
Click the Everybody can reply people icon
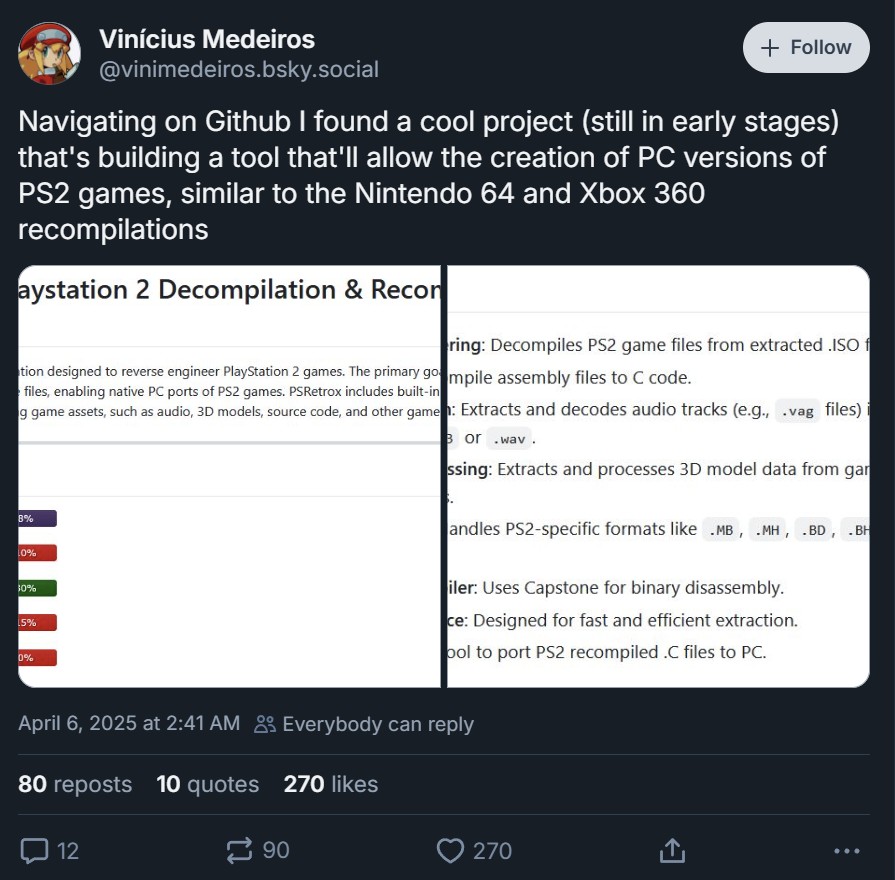pyautogui.click(x=265, y=724)
